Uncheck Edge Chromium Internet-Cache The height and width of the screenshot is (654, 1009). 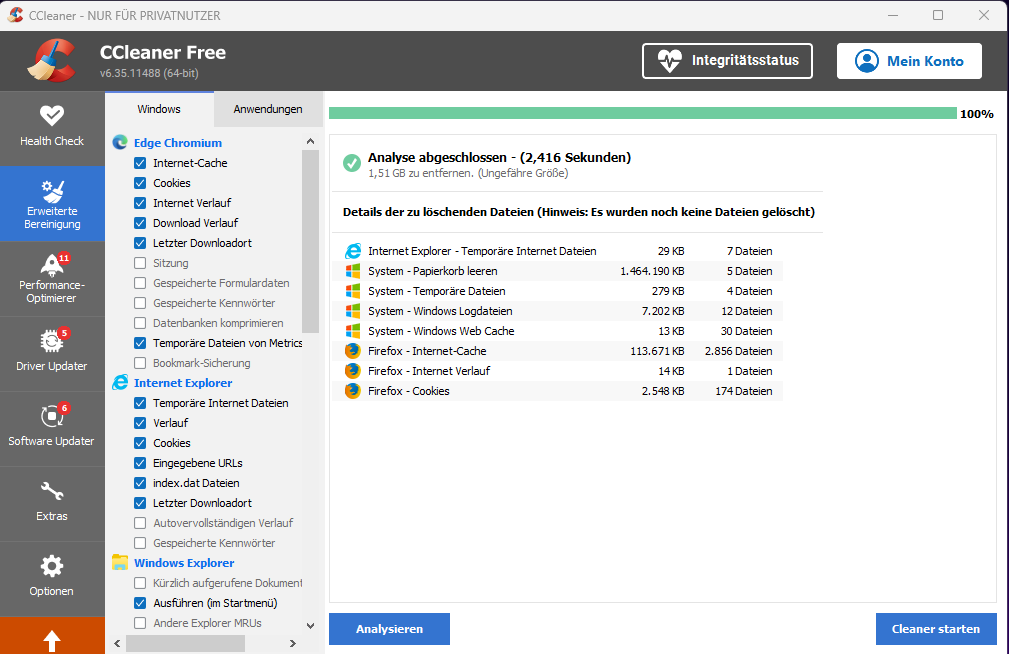(x=140, y=163)
